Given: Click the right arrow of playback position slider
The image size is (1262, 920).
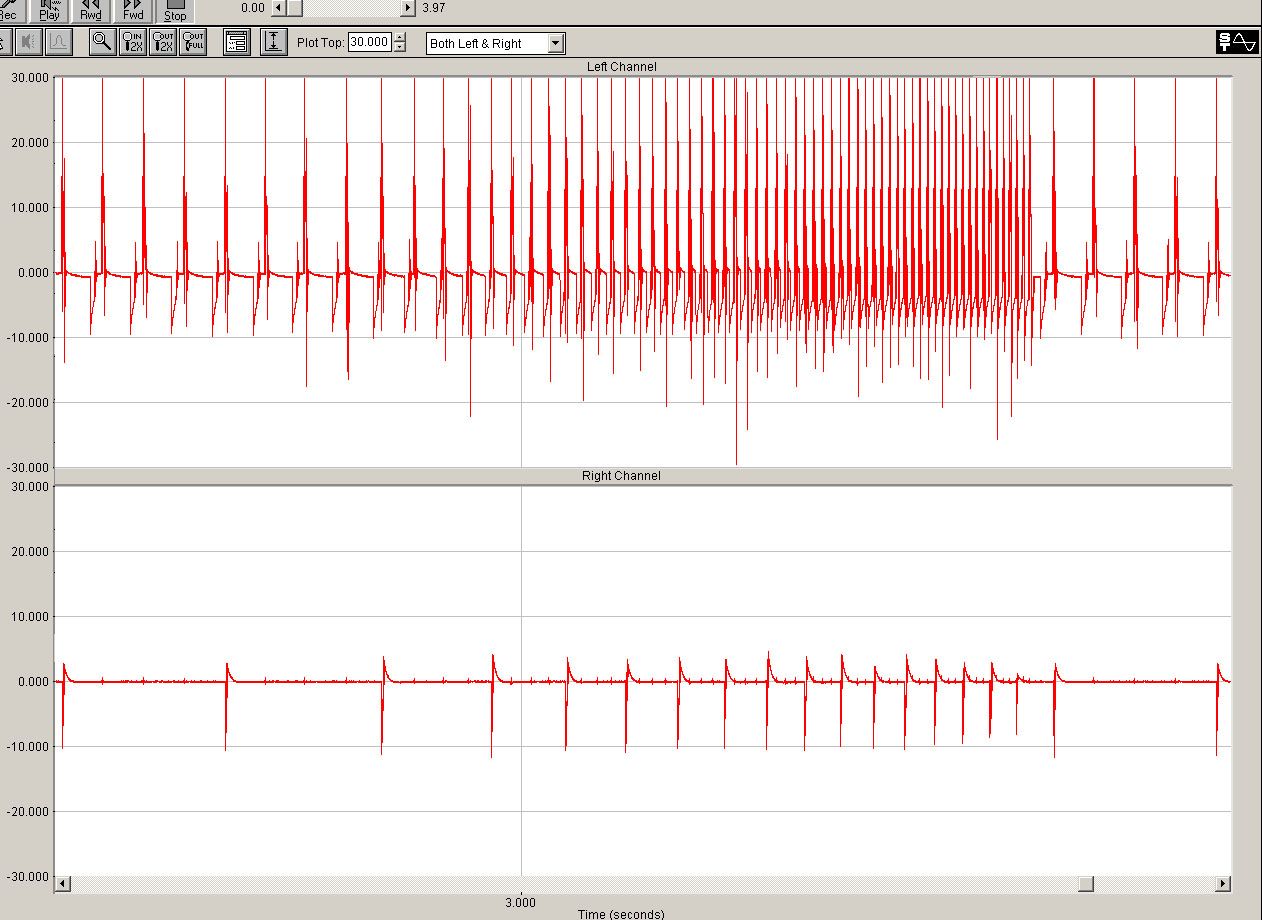Looking at the screenshot, I should [x=407, y=8].
